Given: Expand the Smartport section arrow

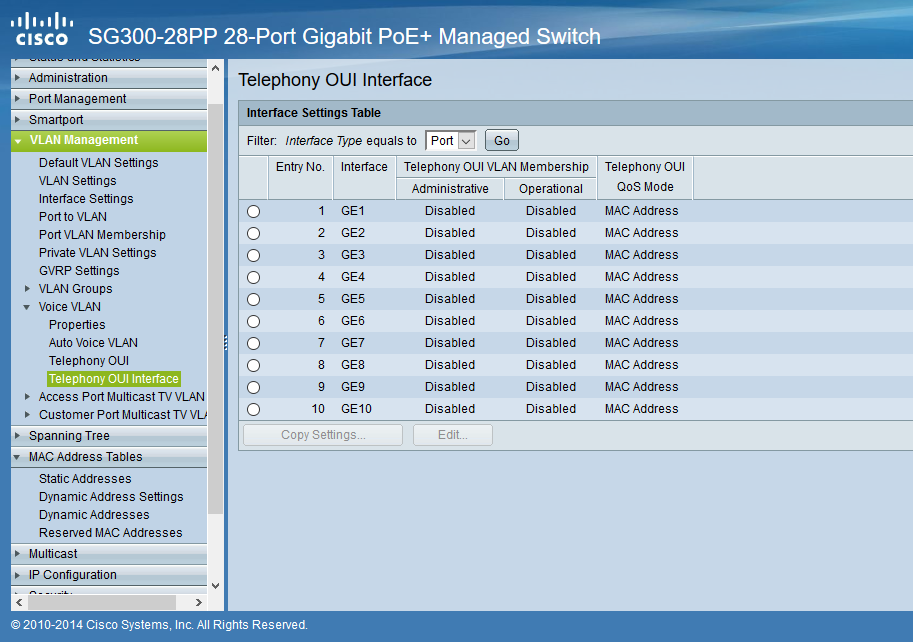Looking at the screenshot, I should 17,119.
